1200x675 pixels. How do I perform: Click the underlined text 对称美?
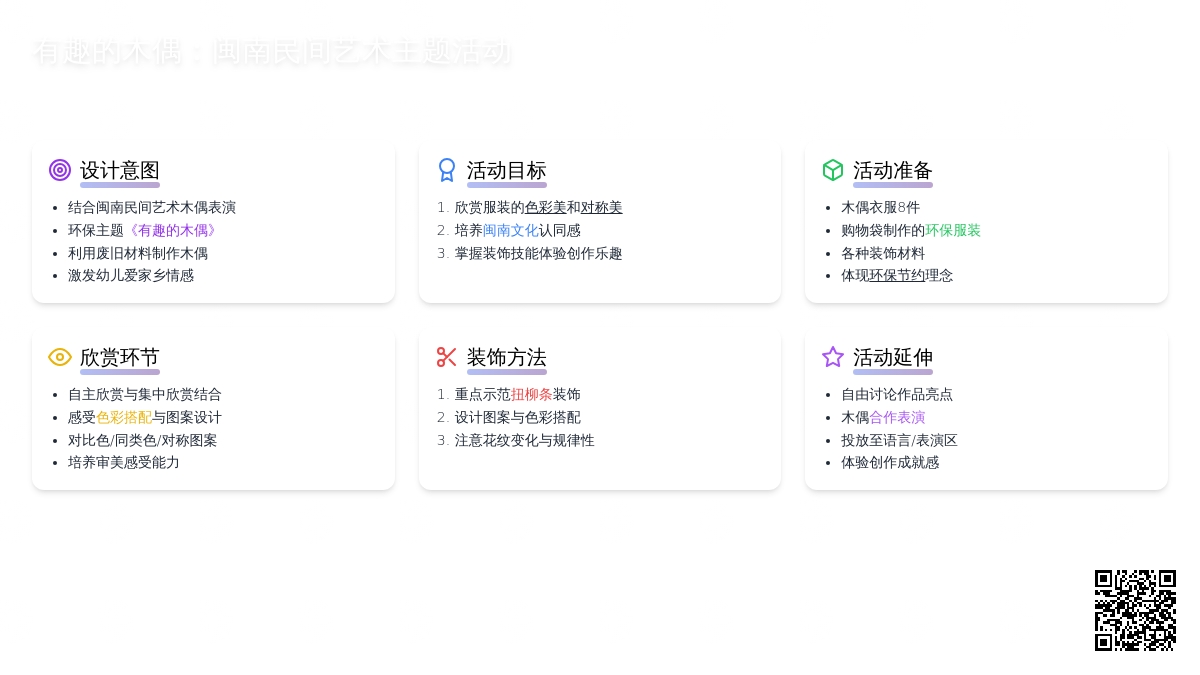coord(601,207)
